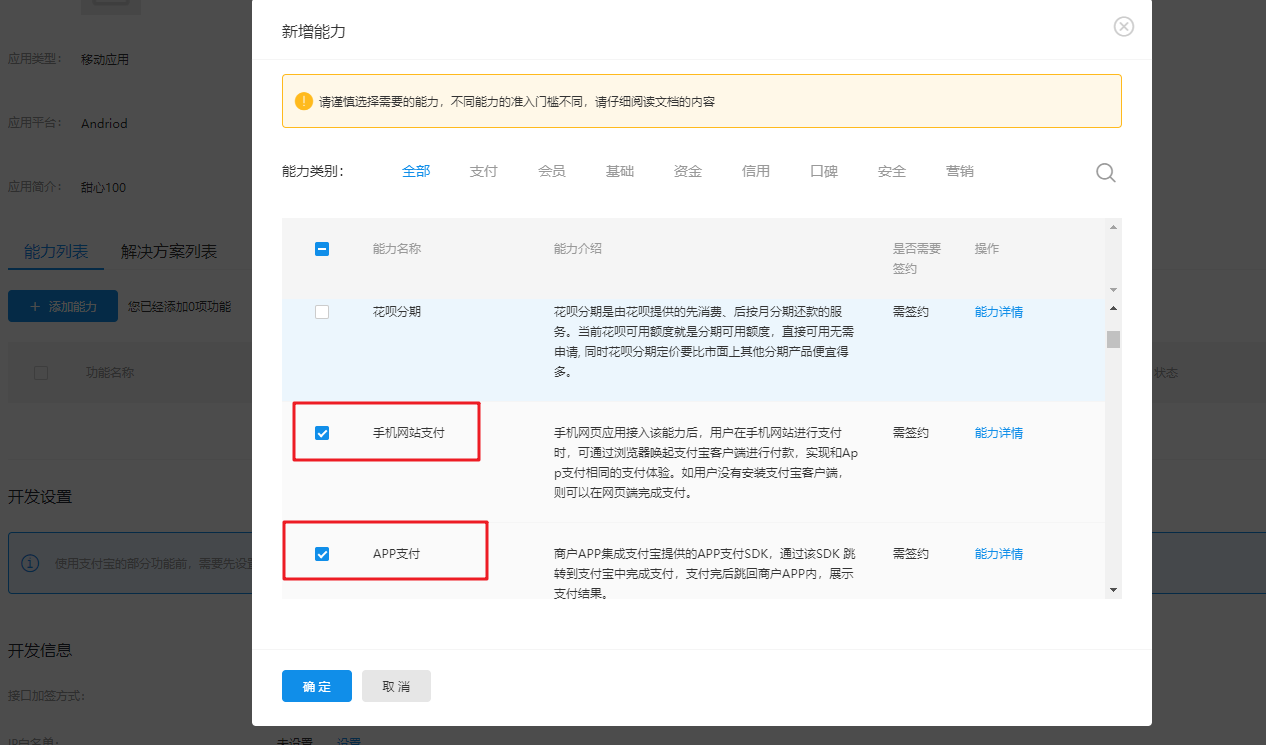Select the 口碑 category tab

pos(824,171)
